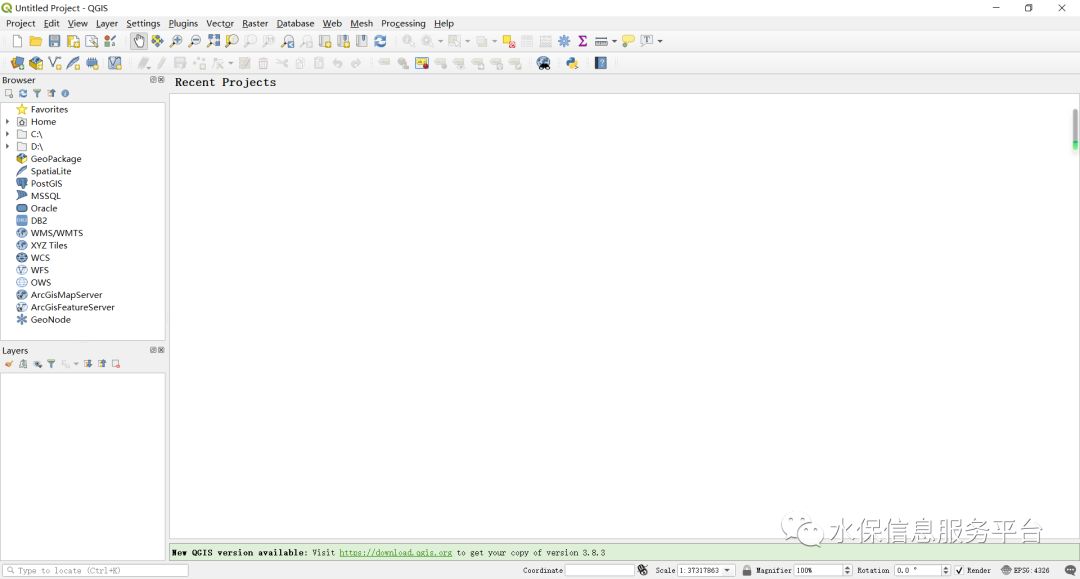Select PostGIS in the Browser tree
Screen dimensions: 1080x579
46,184
